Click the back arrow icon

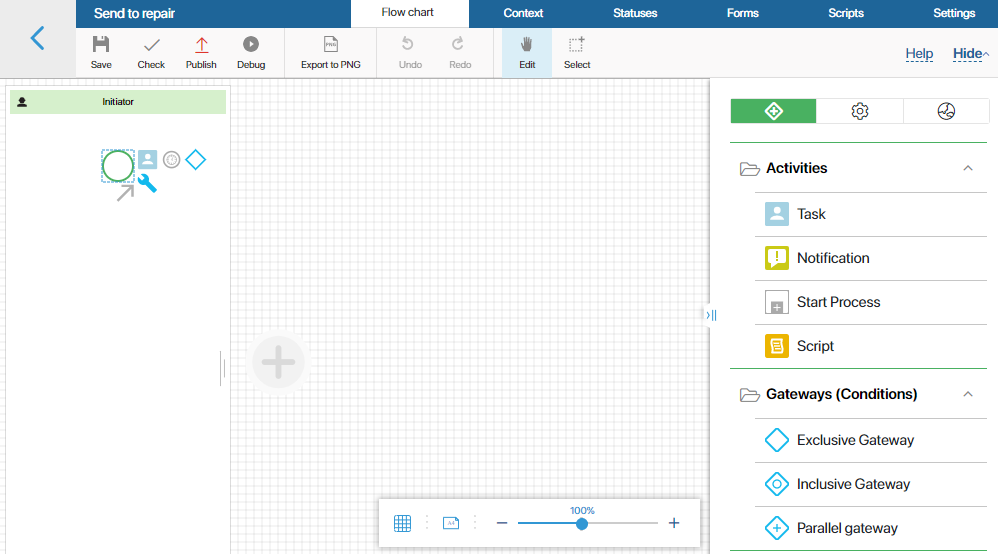(38, 38)
